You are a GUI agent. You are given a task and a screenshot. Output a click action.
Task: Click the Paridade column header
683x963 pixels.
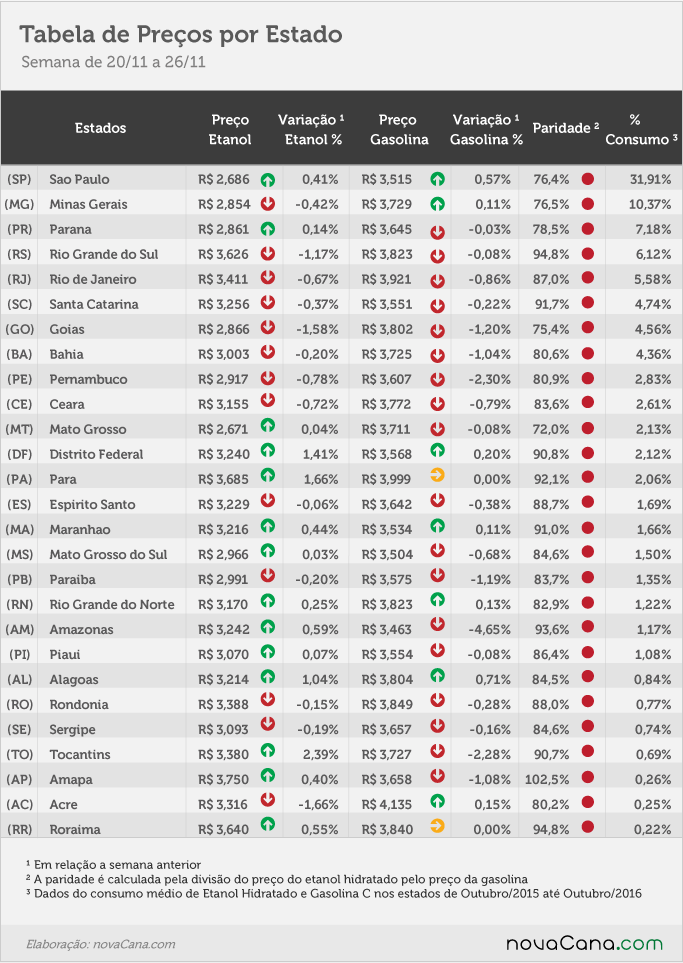coord(566,128)
